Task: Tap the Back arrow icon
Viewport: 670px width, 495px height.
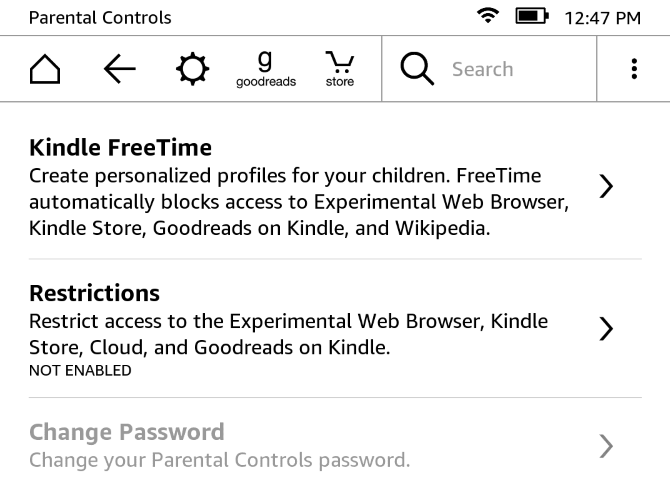Action: 120,69
